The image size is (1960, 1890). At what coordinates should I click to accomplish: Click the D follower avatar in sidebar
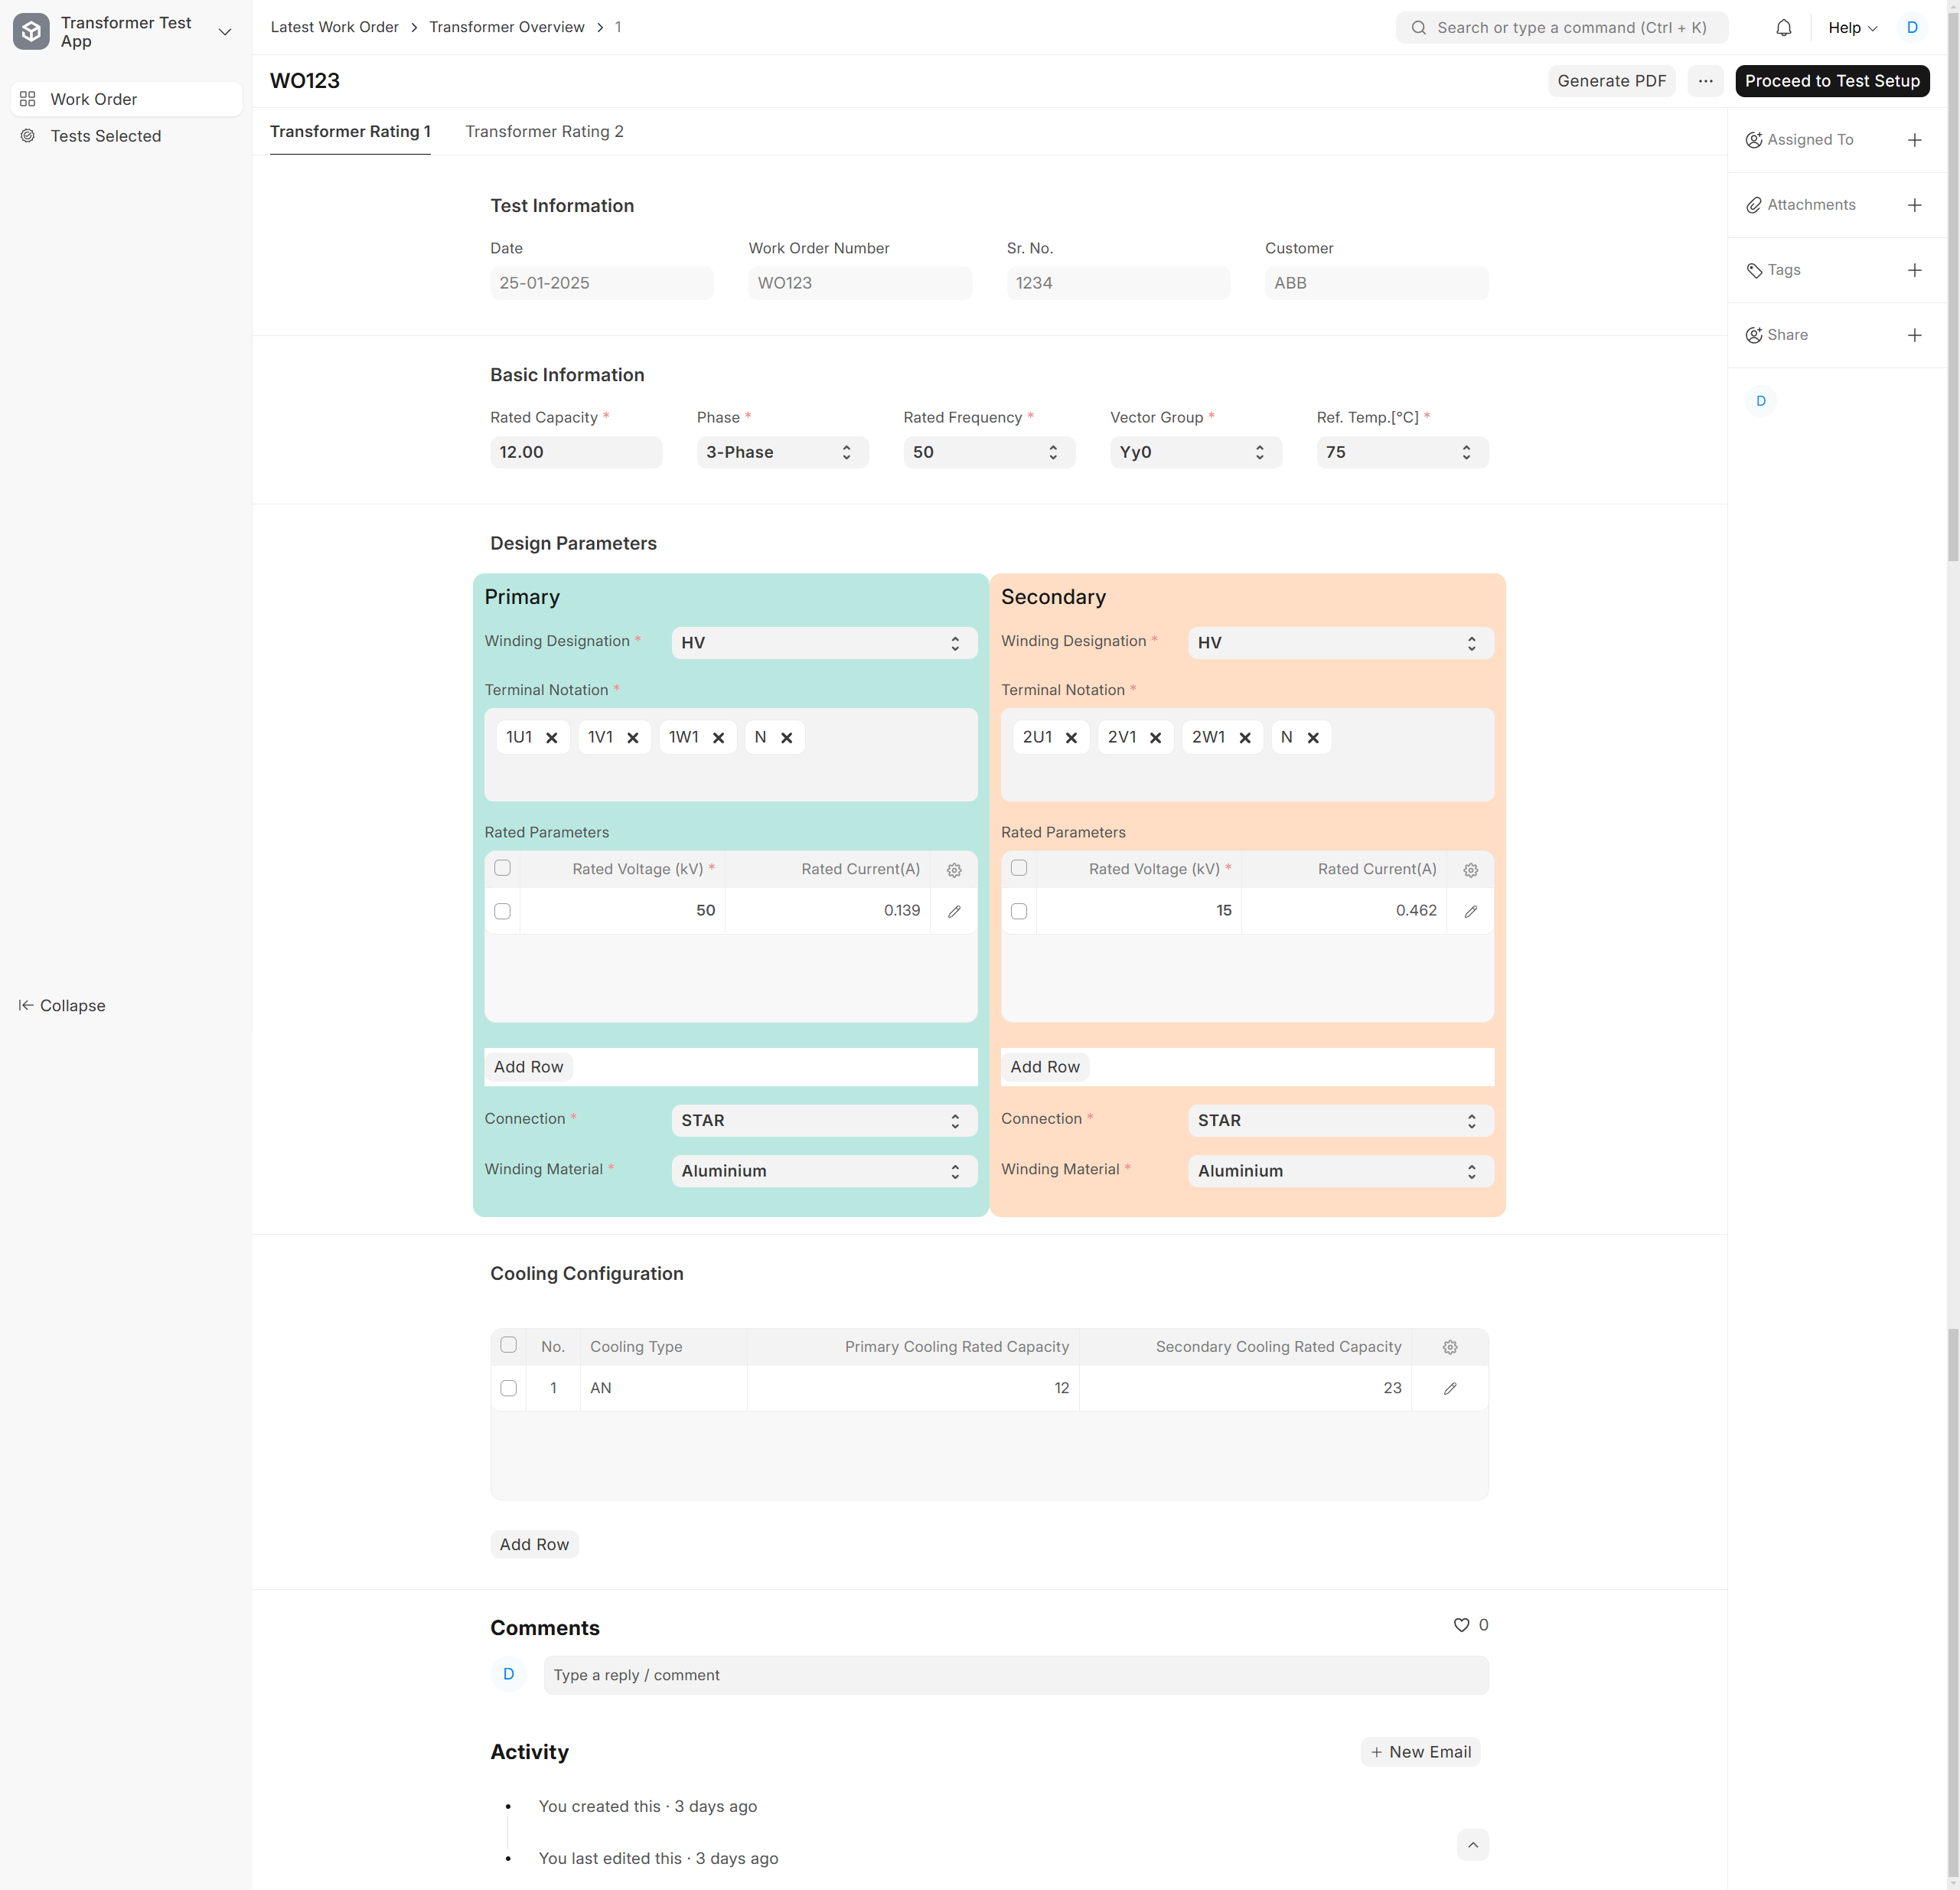point(1760,401)
